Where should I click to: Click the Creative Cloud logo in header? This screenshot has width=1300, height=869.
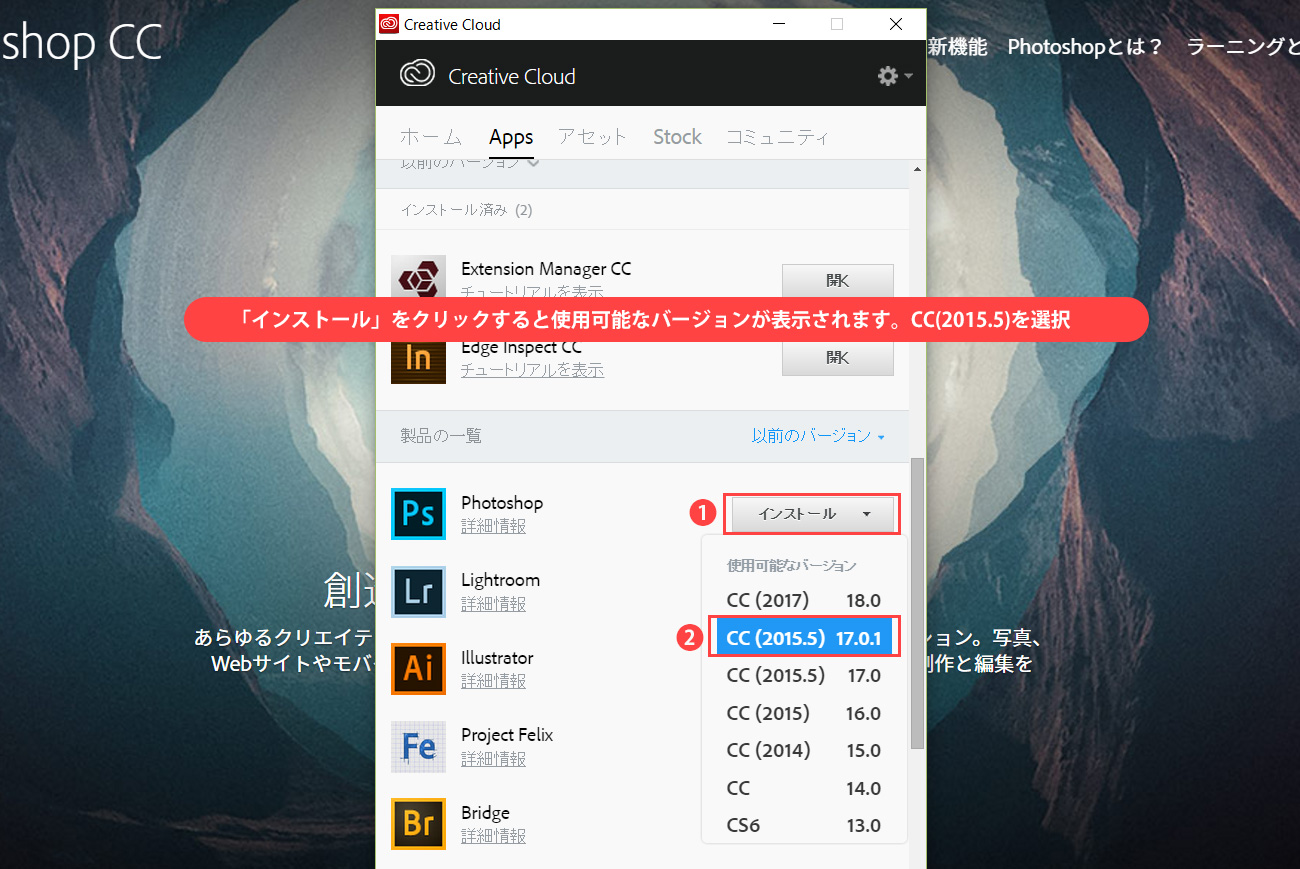tap(417, 76)
